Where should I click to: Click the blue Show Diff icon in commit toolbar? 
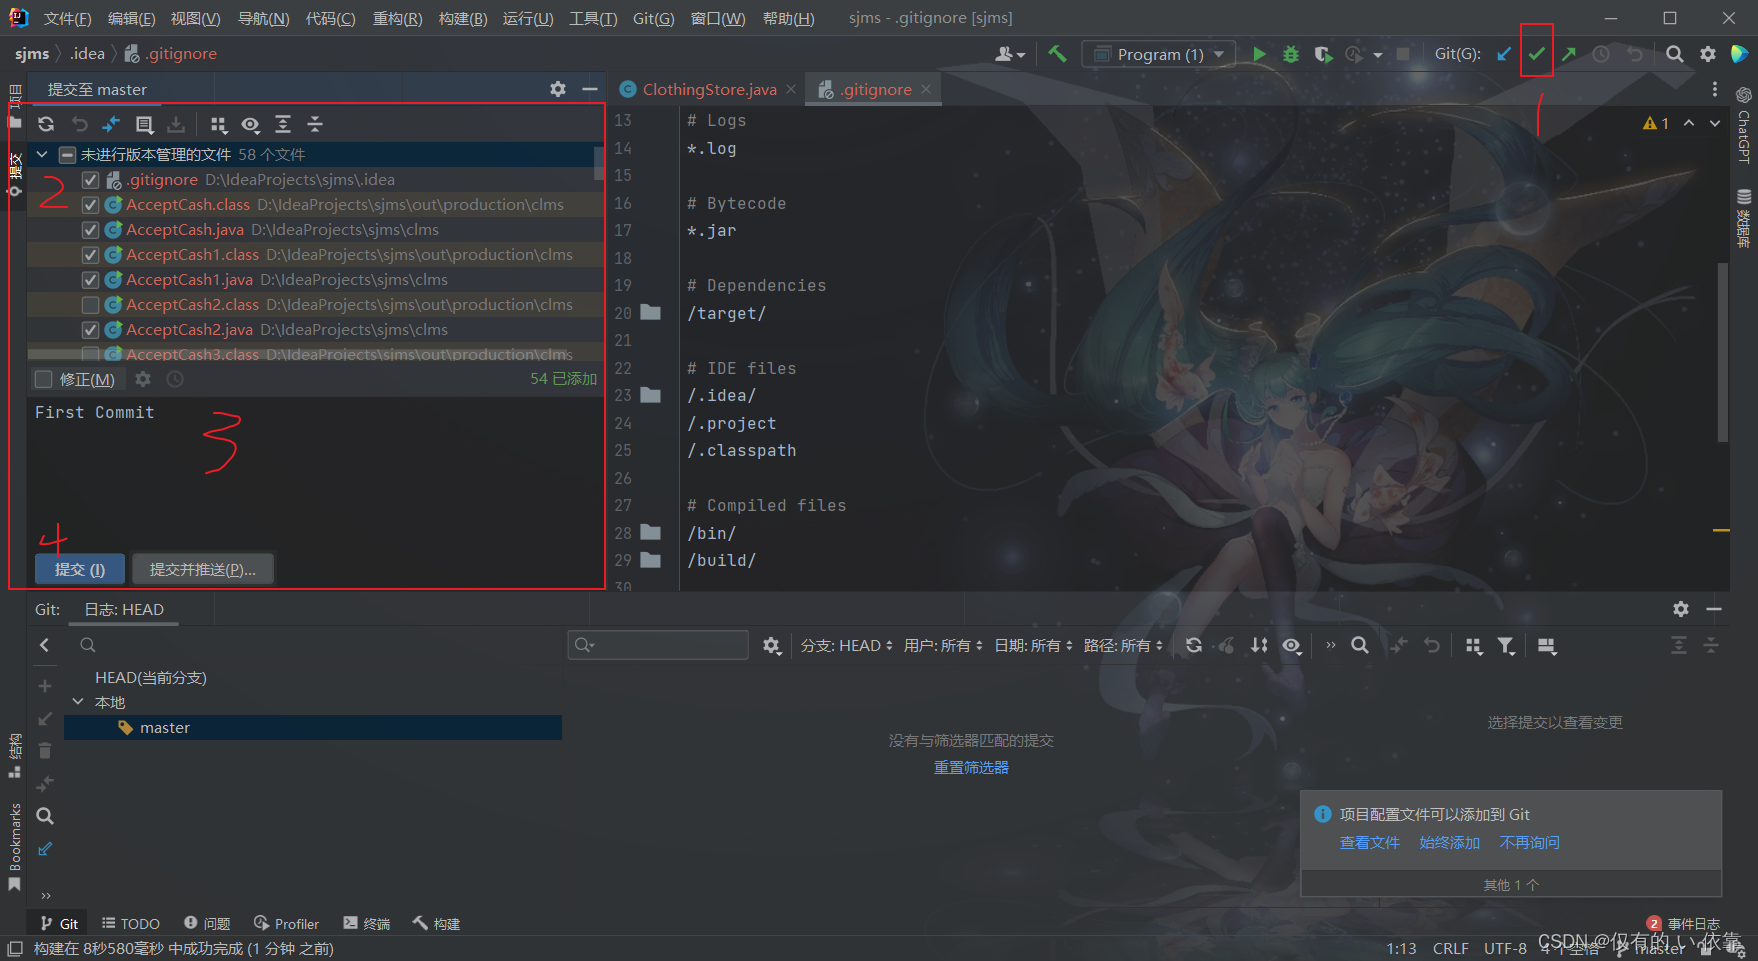coord(111,124)
